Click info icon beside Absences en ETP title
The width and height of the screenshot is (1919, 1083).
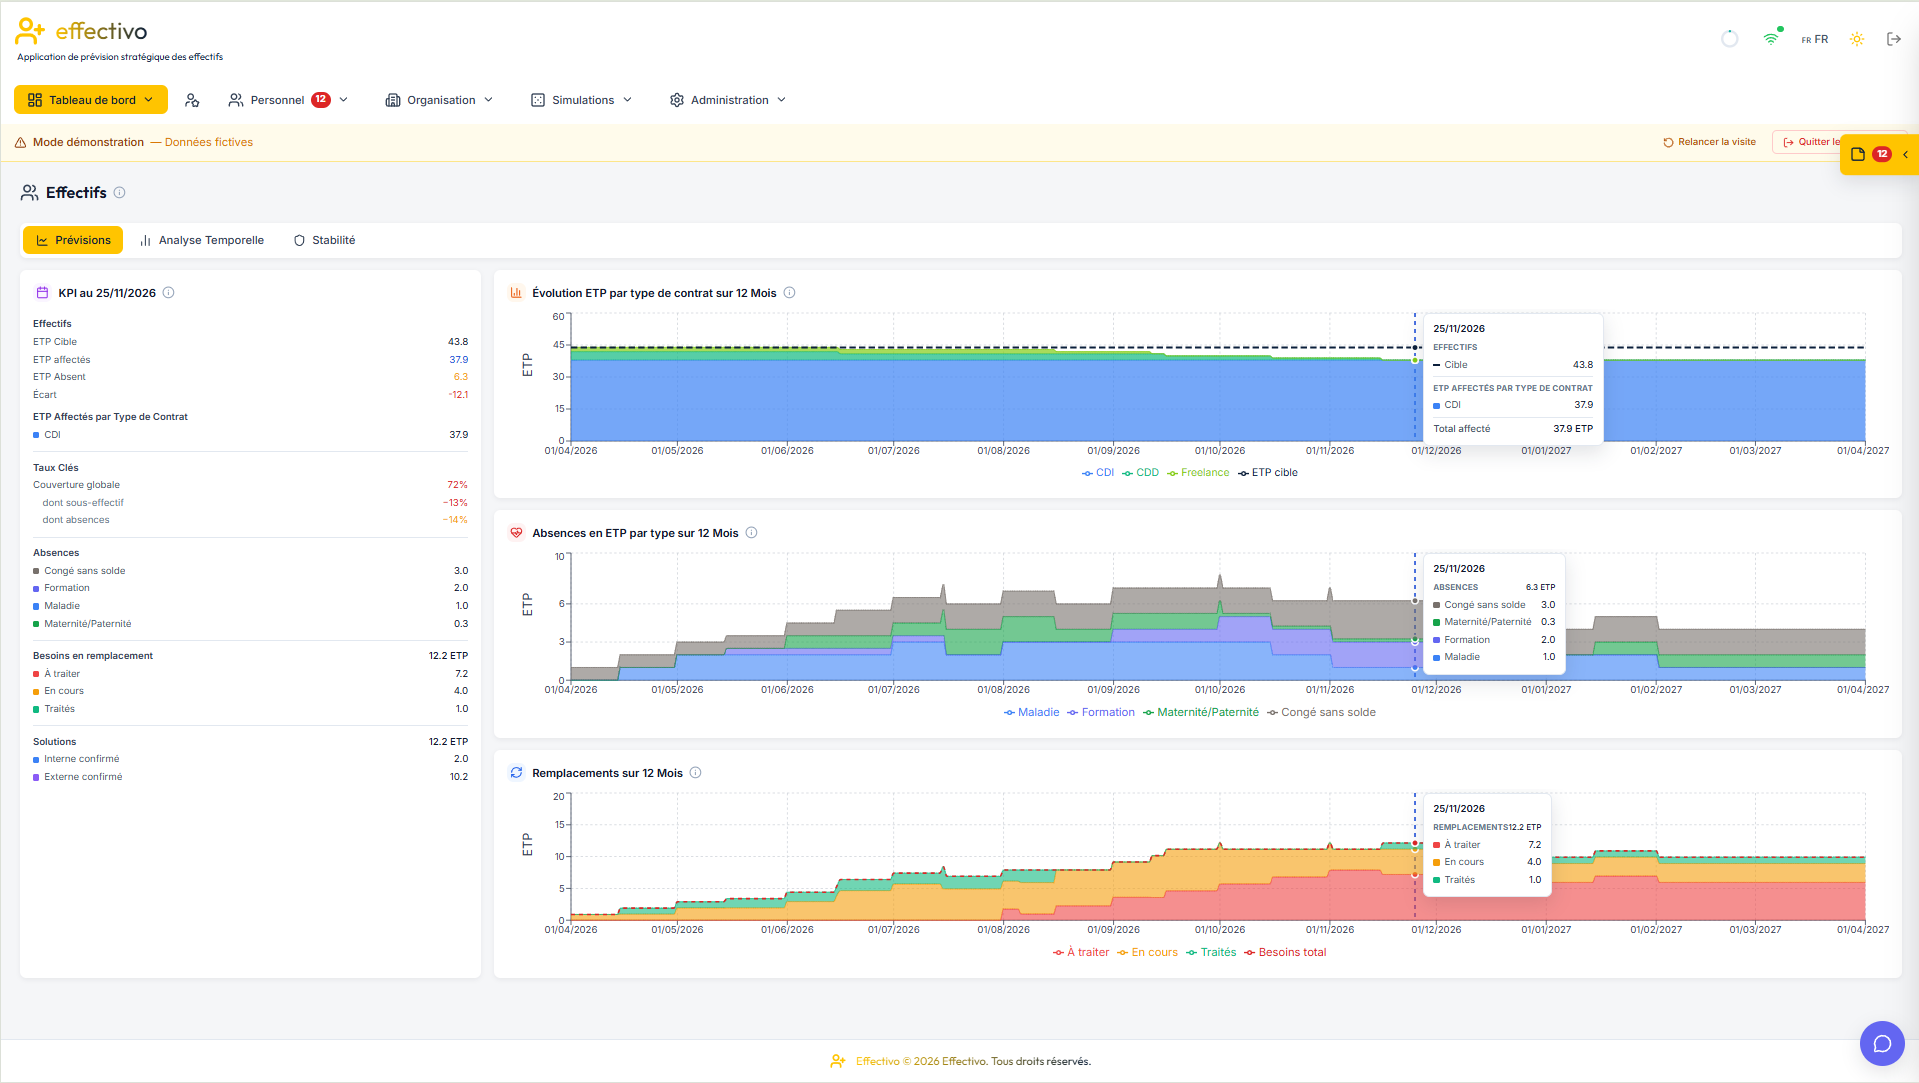(752, 533)
